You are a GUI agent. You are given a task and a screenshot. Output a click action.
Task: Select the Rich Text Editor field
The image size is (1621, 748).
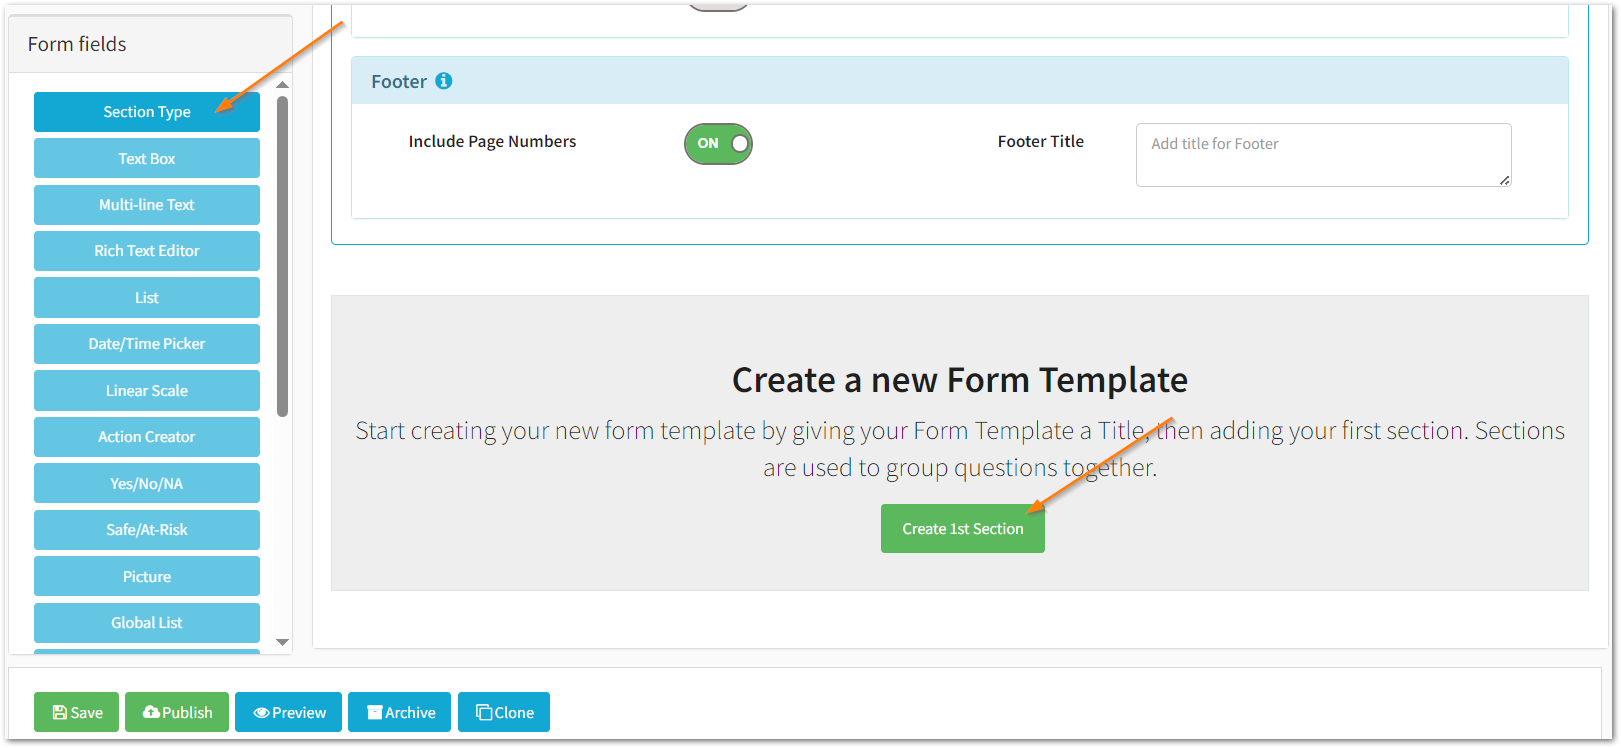[146, 250]
